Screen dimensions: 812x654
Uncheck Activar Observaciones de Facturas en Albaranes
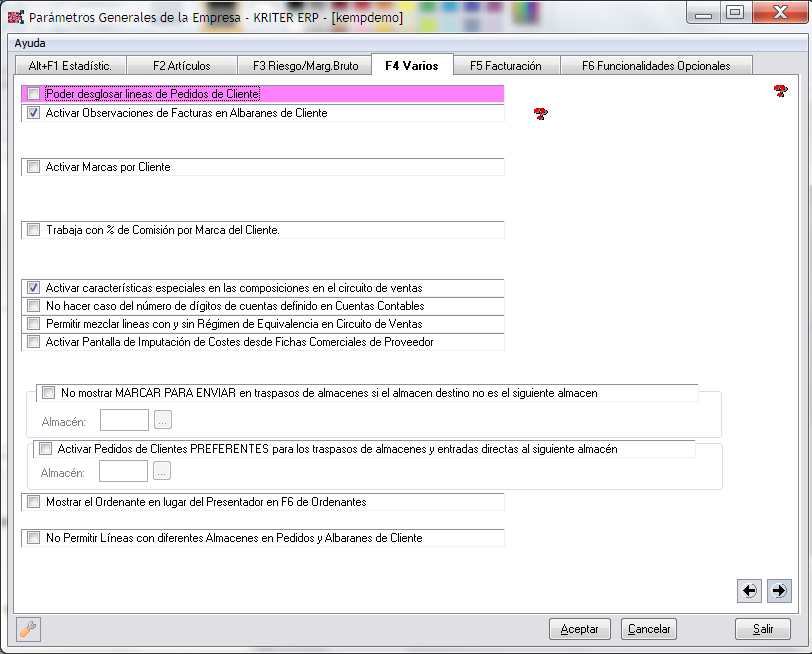[34, 114]
